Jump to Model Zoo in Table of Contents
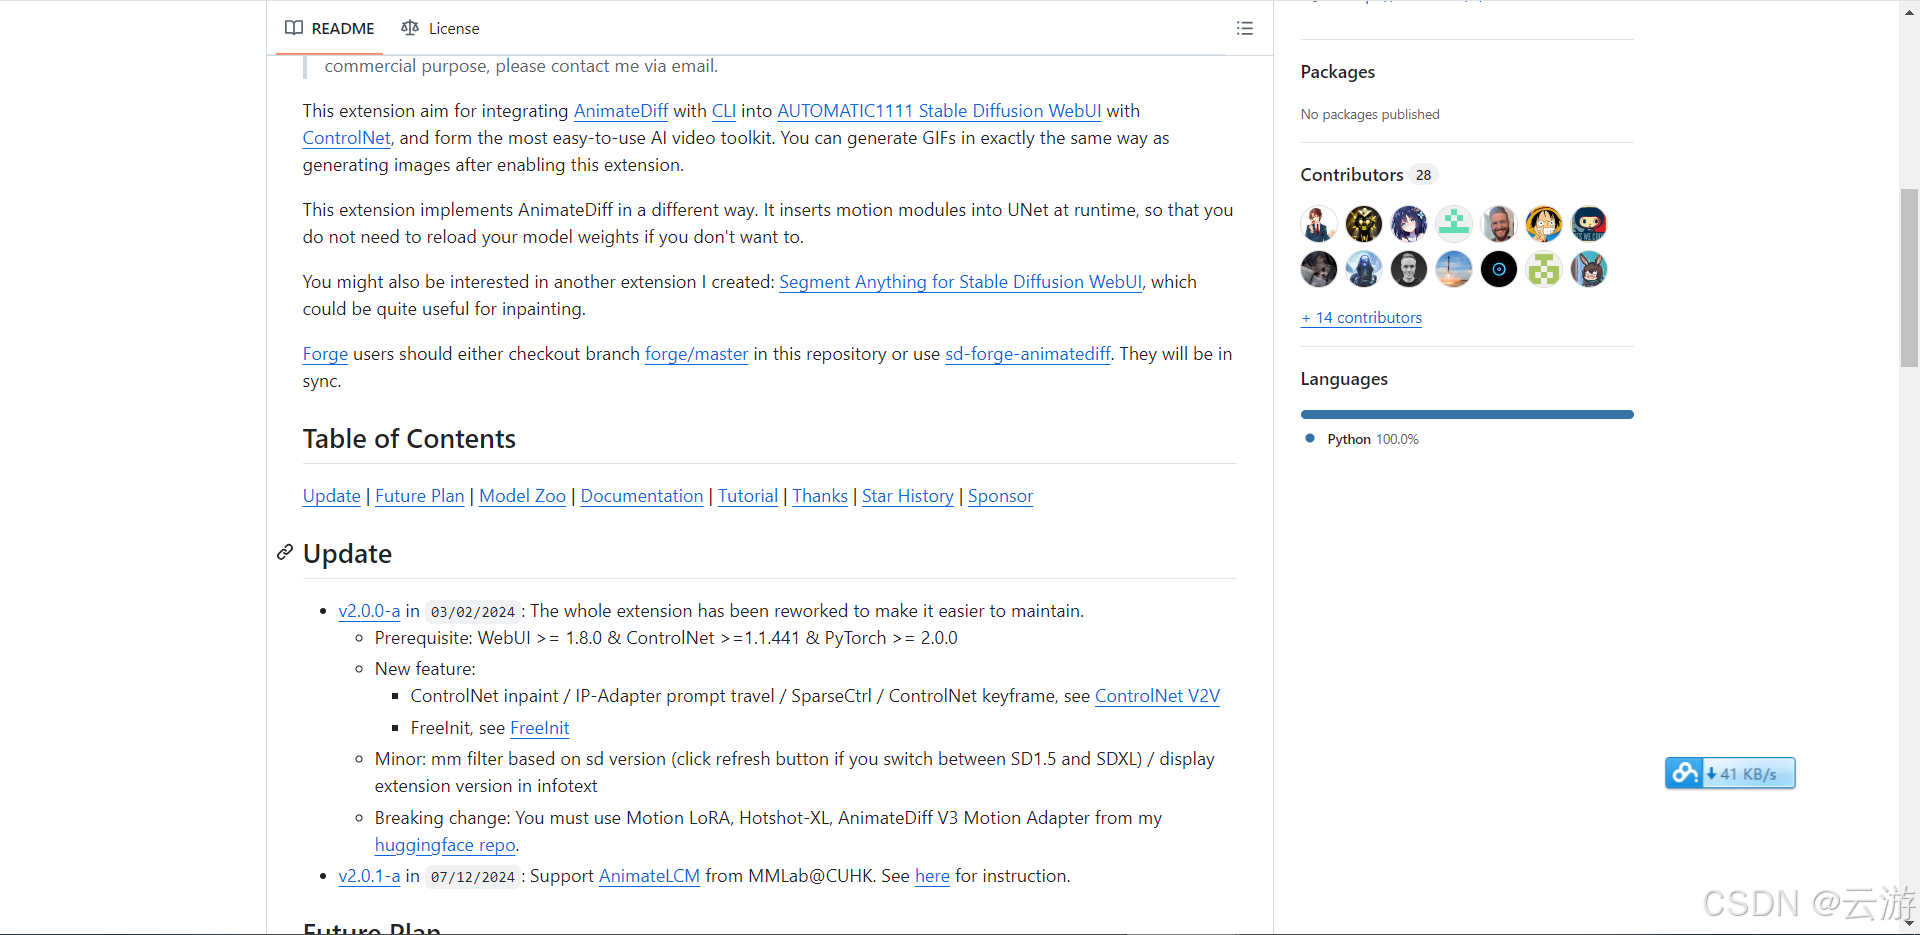The image size is (1920, 935). 523,496
